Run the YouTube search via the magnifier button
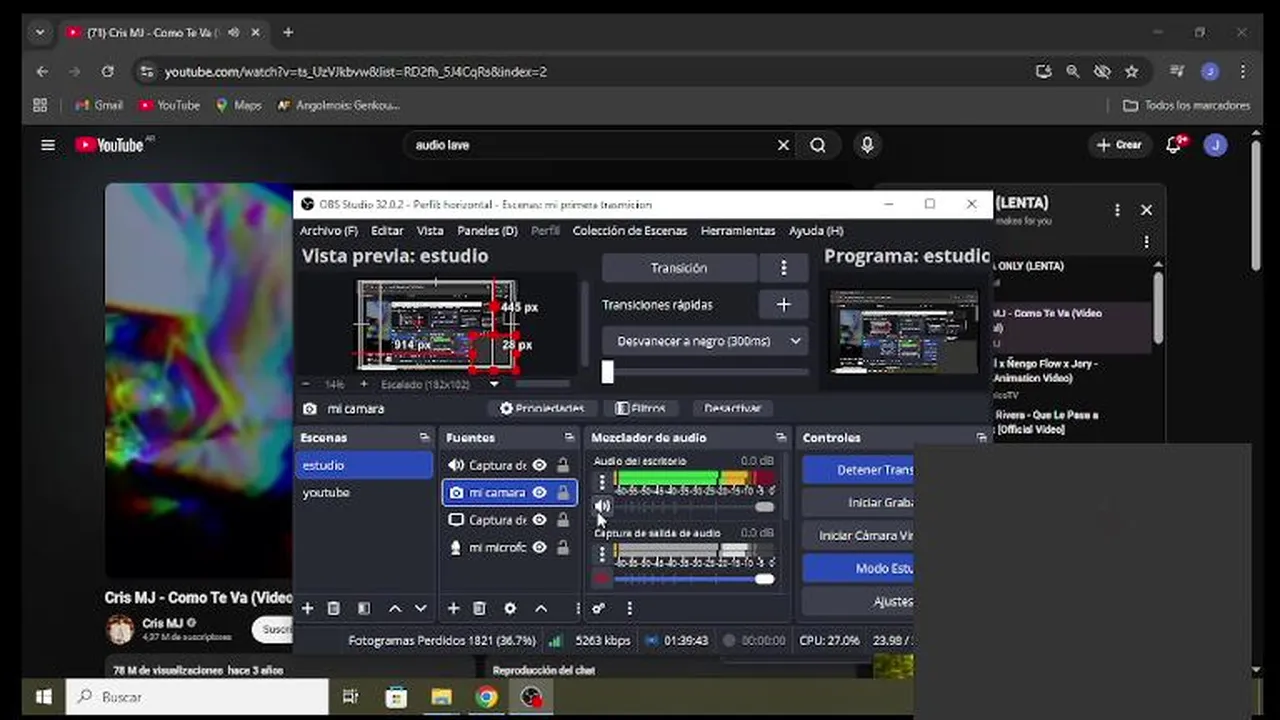 pos(818,145)
